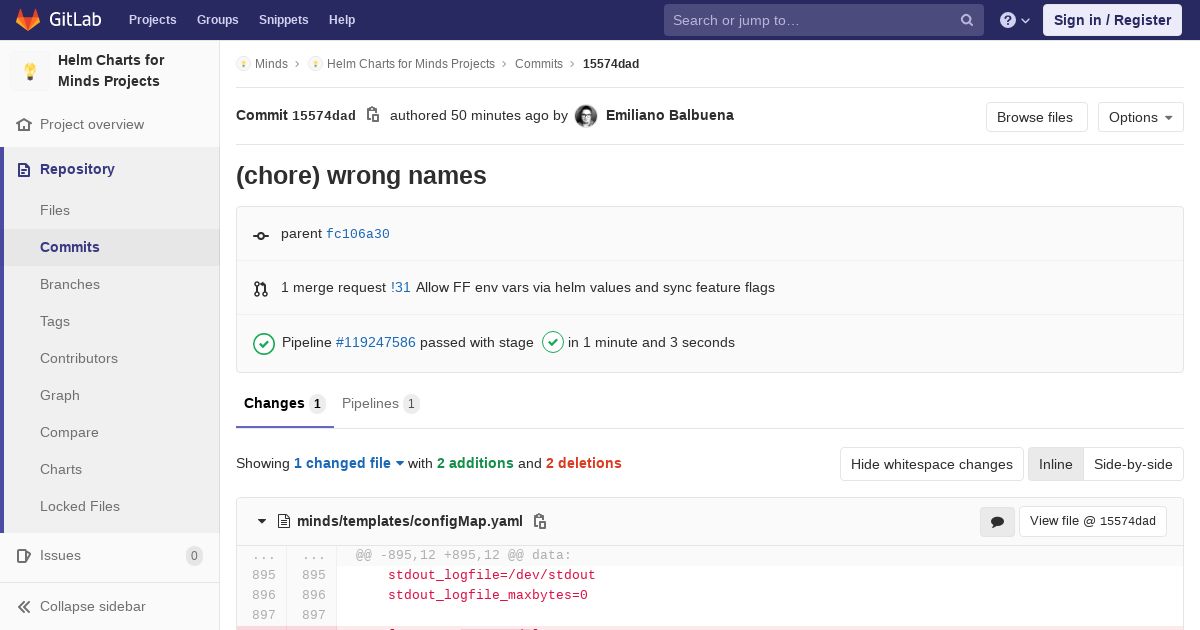
Task: Click Issues count badge 0
Action: click(x=194, y=556)
